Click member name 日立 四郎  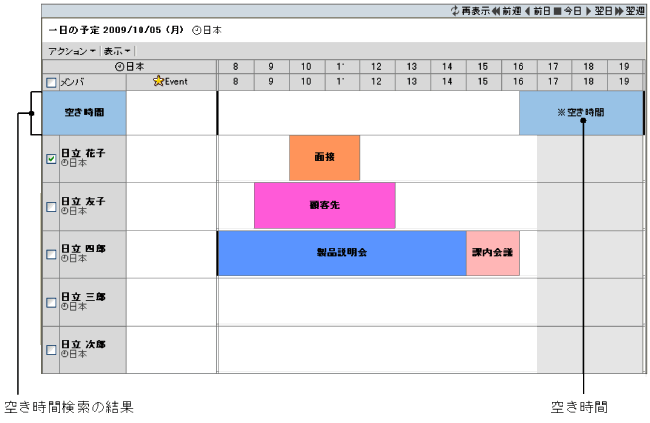point(83,249)
